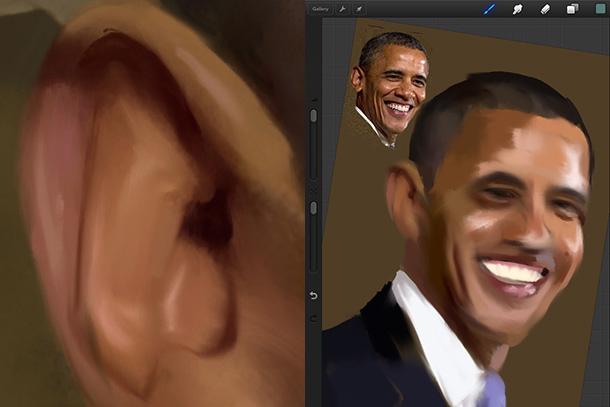Open the Gallery
This screenshot has width=610, height=407.
point(320,9)
